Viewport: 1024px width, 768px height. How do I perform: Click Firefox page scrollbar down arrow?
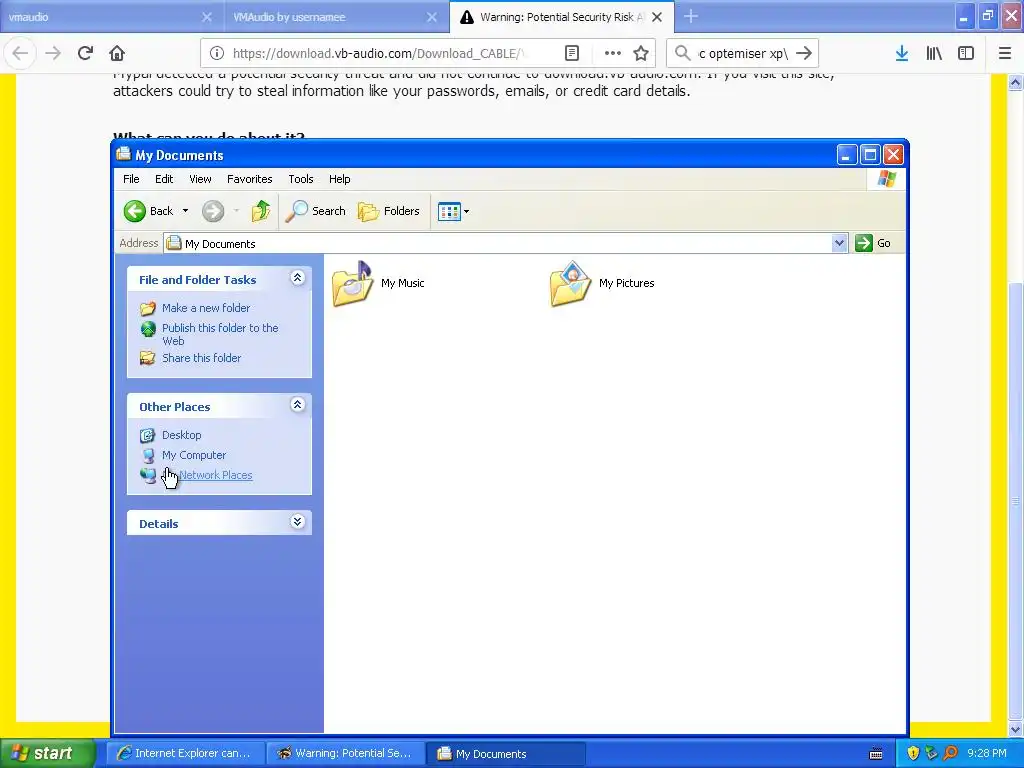1015,729
